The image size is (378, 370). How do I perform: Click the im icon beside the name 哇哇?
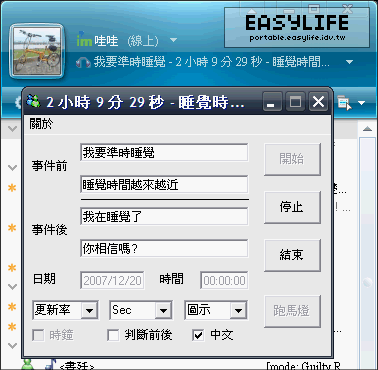tap(84, 40)
